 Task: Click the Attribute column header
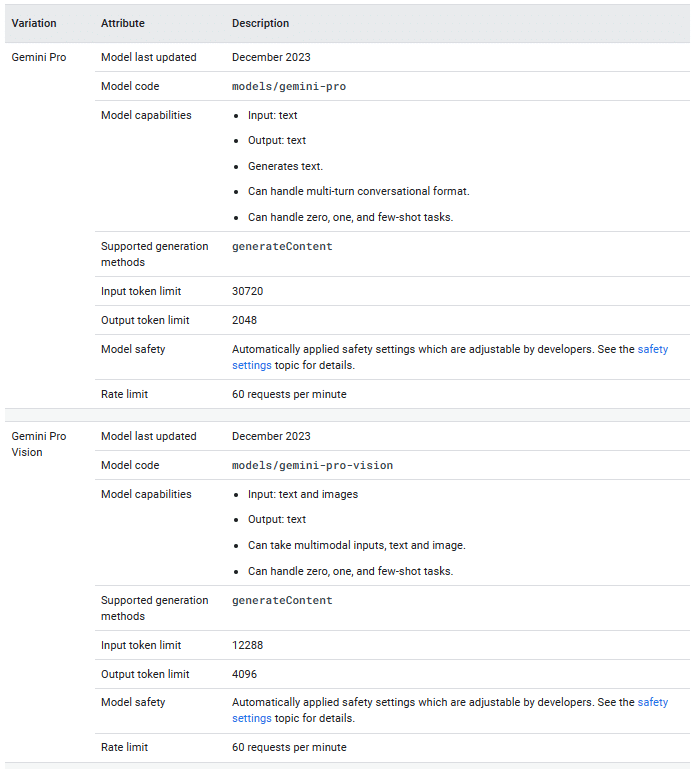point(123,23)
